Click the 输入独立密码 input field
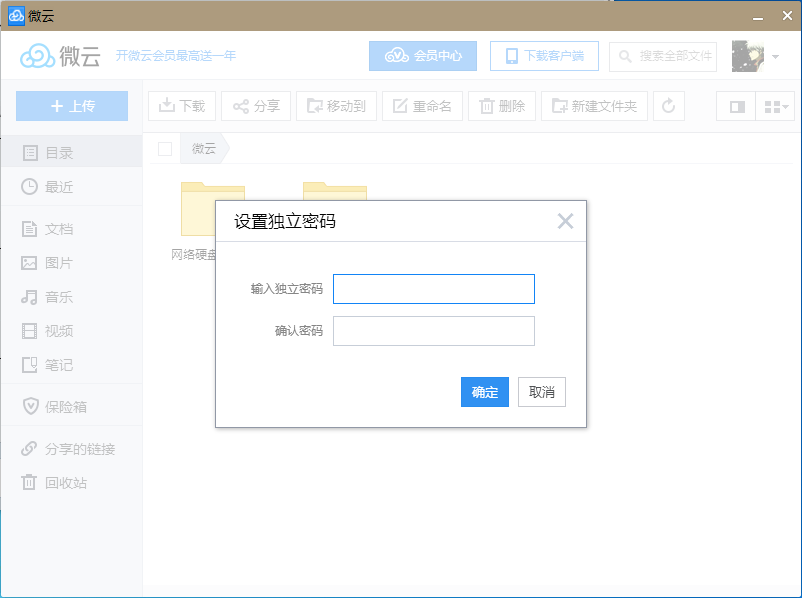This screenshot has width=802, height=598. point(433,289)
